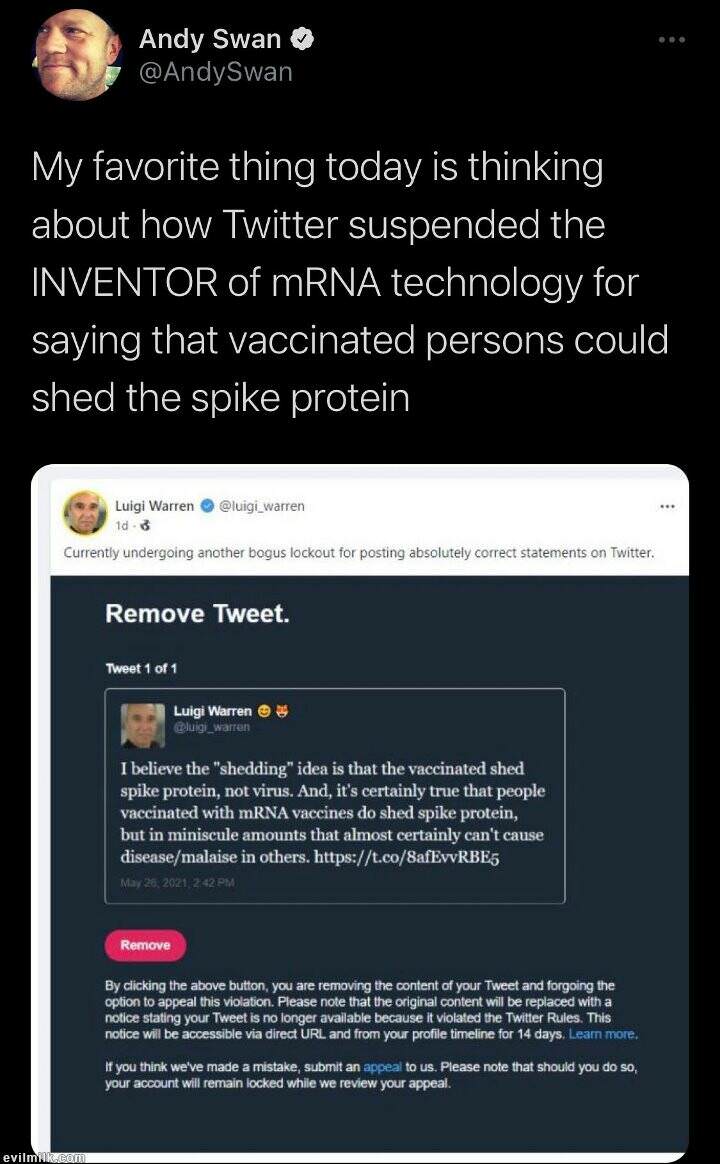The image size is (720, 1164).
Task: Click the avatar inside the Remove Tweet box
Action: click(x=143, y=725)
